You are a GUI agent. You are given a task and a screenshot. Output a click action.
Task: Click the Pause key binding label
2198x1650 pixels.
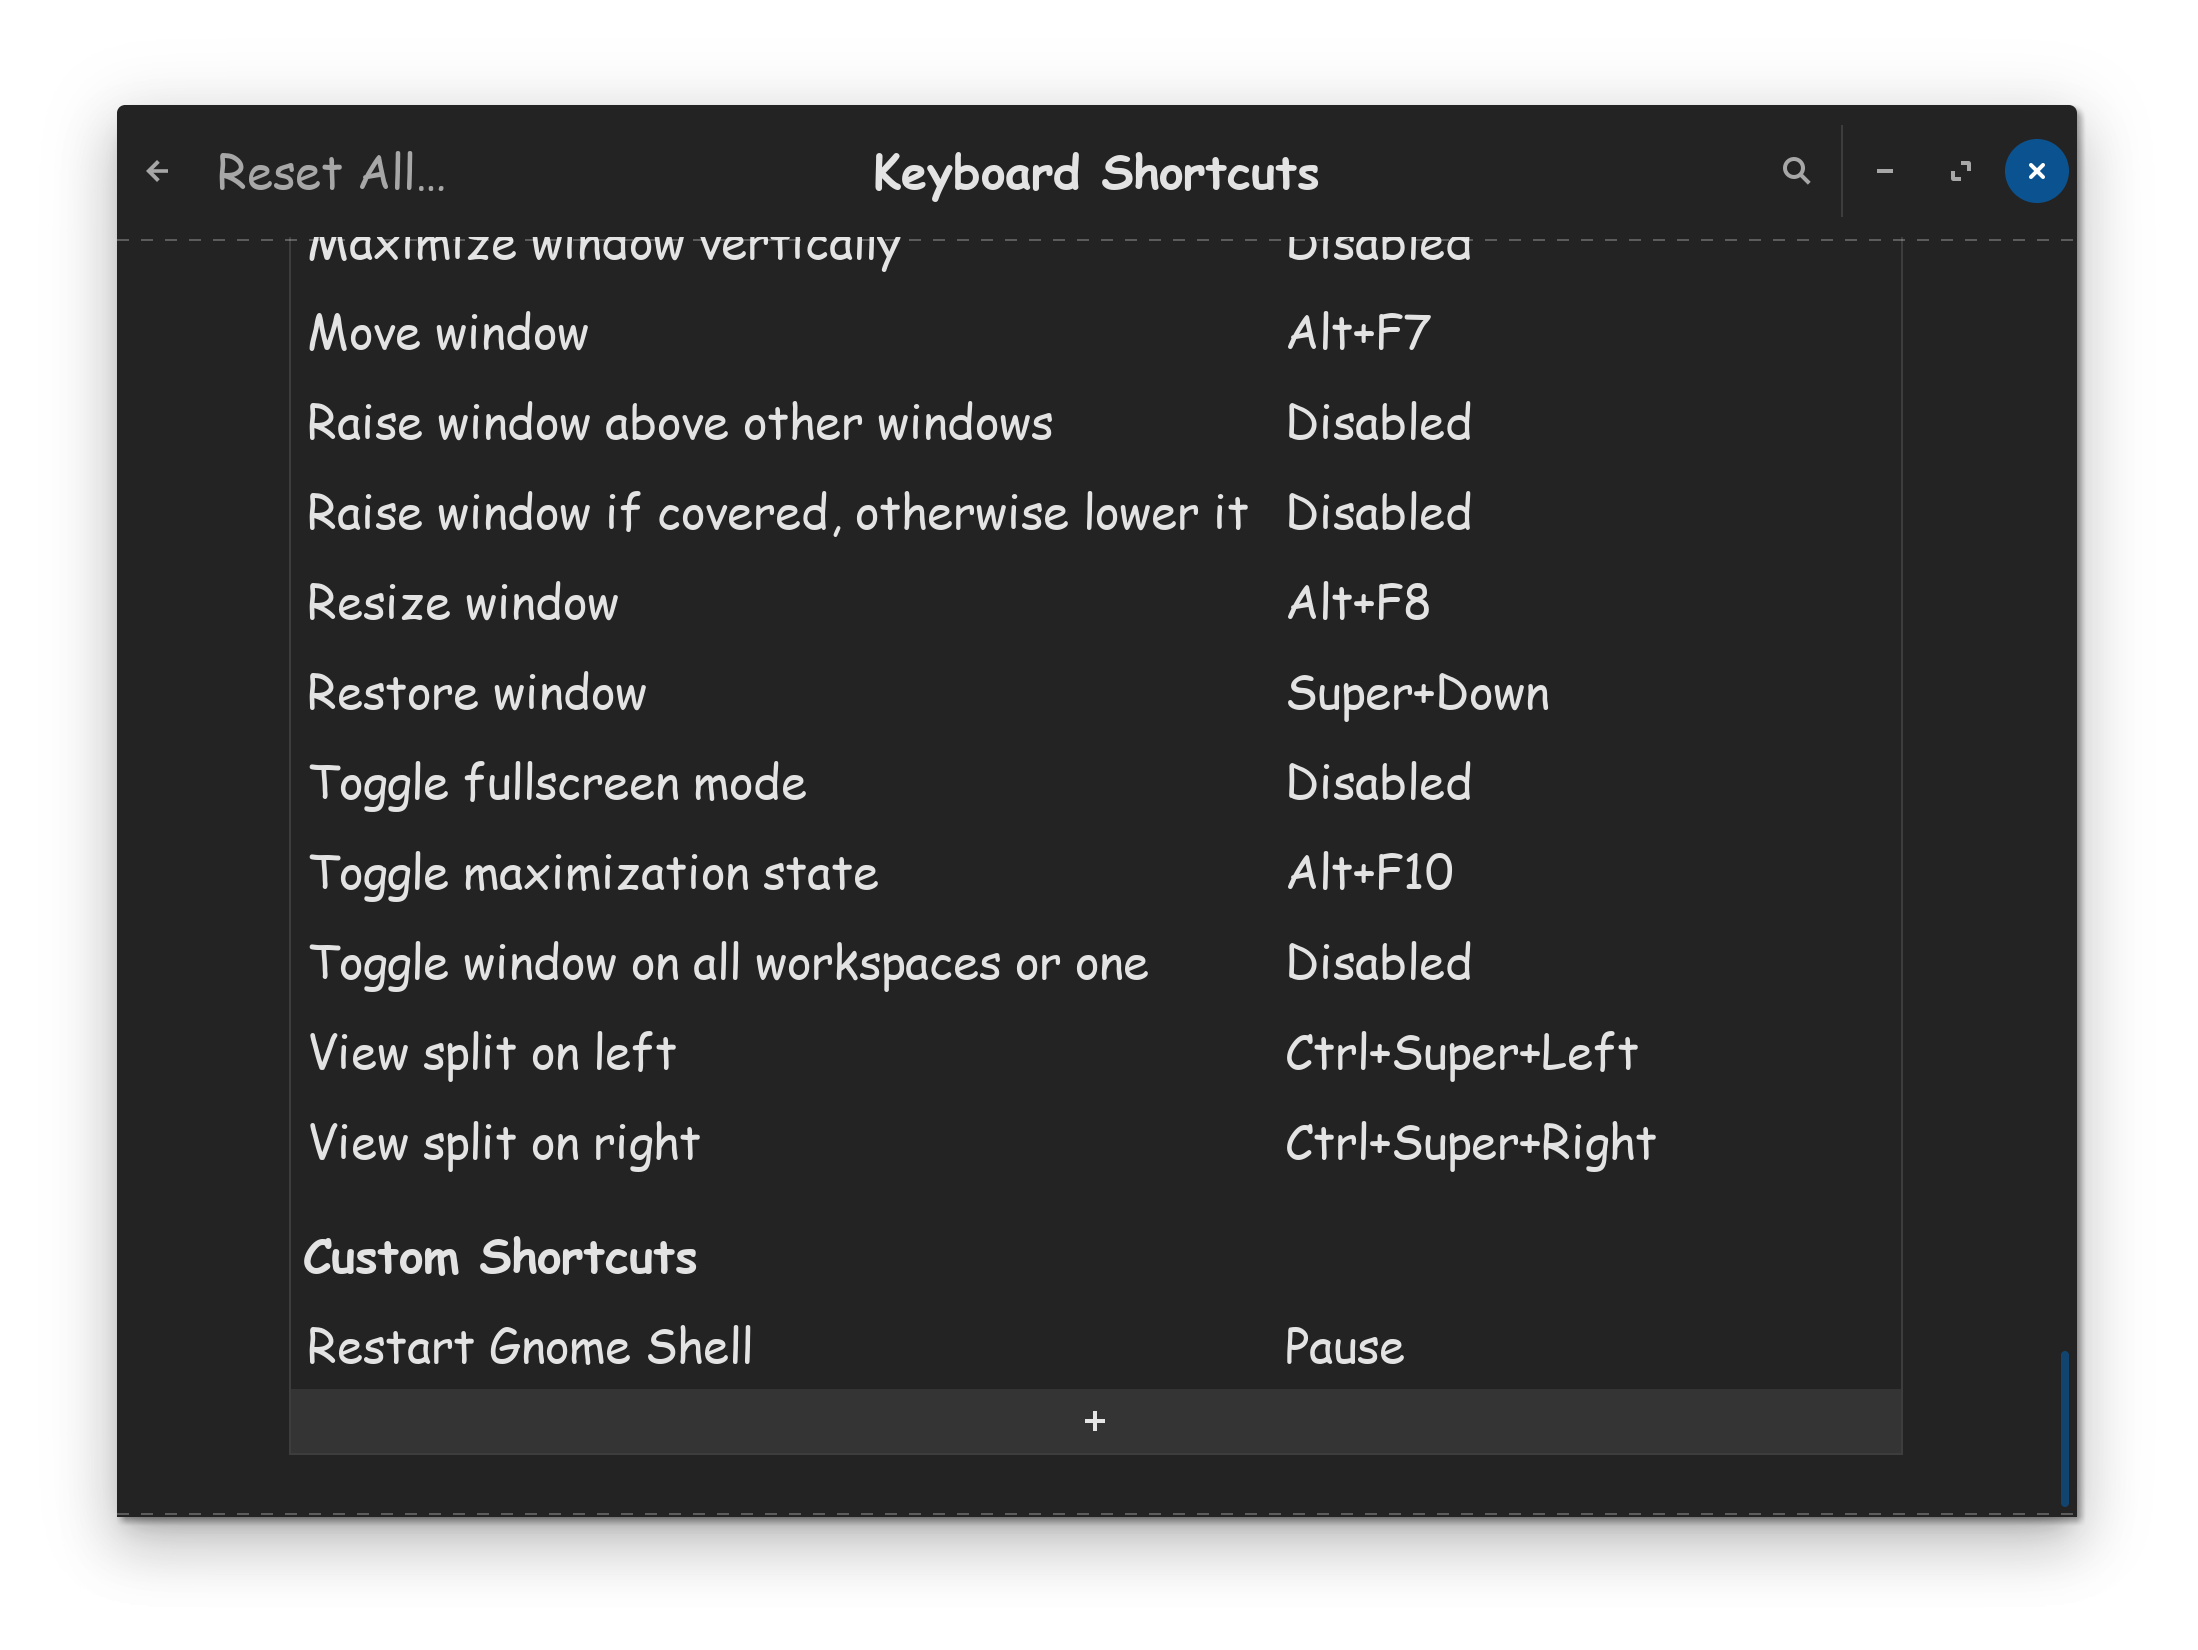[1344, 1347]
